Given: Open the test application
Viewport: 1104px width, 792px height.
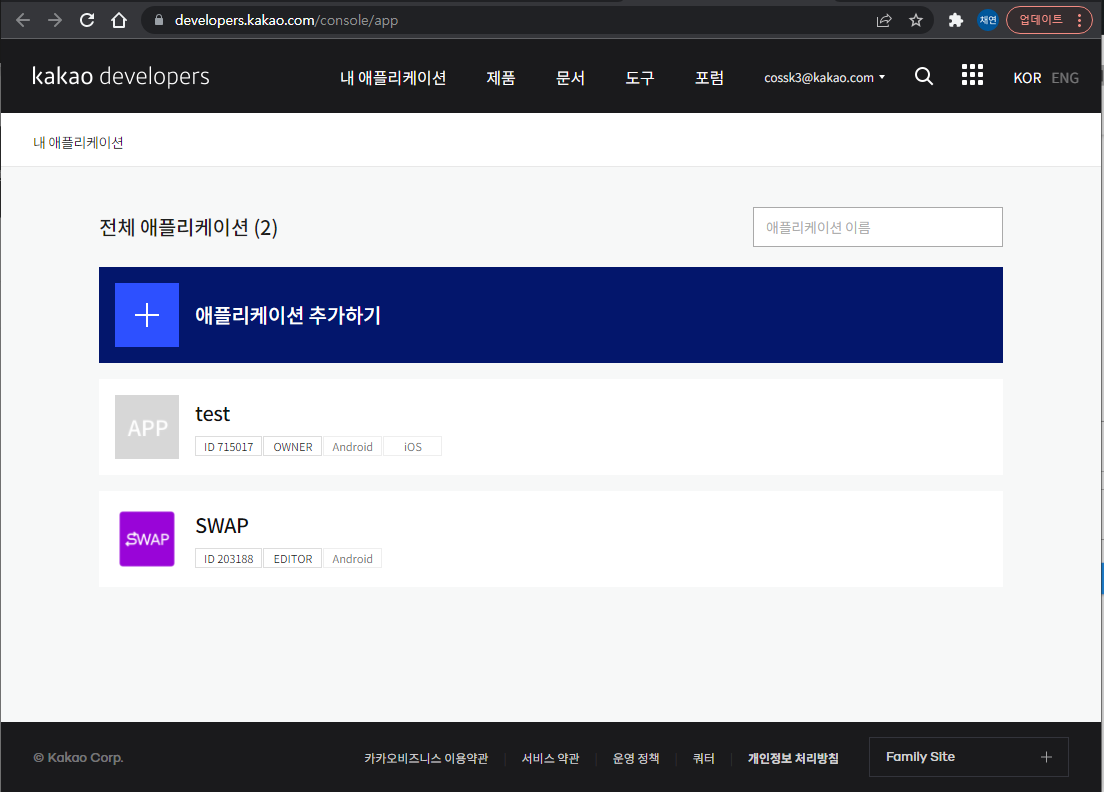Looking at the screenshot, I should pyautogui.click(x=213, y=413).
